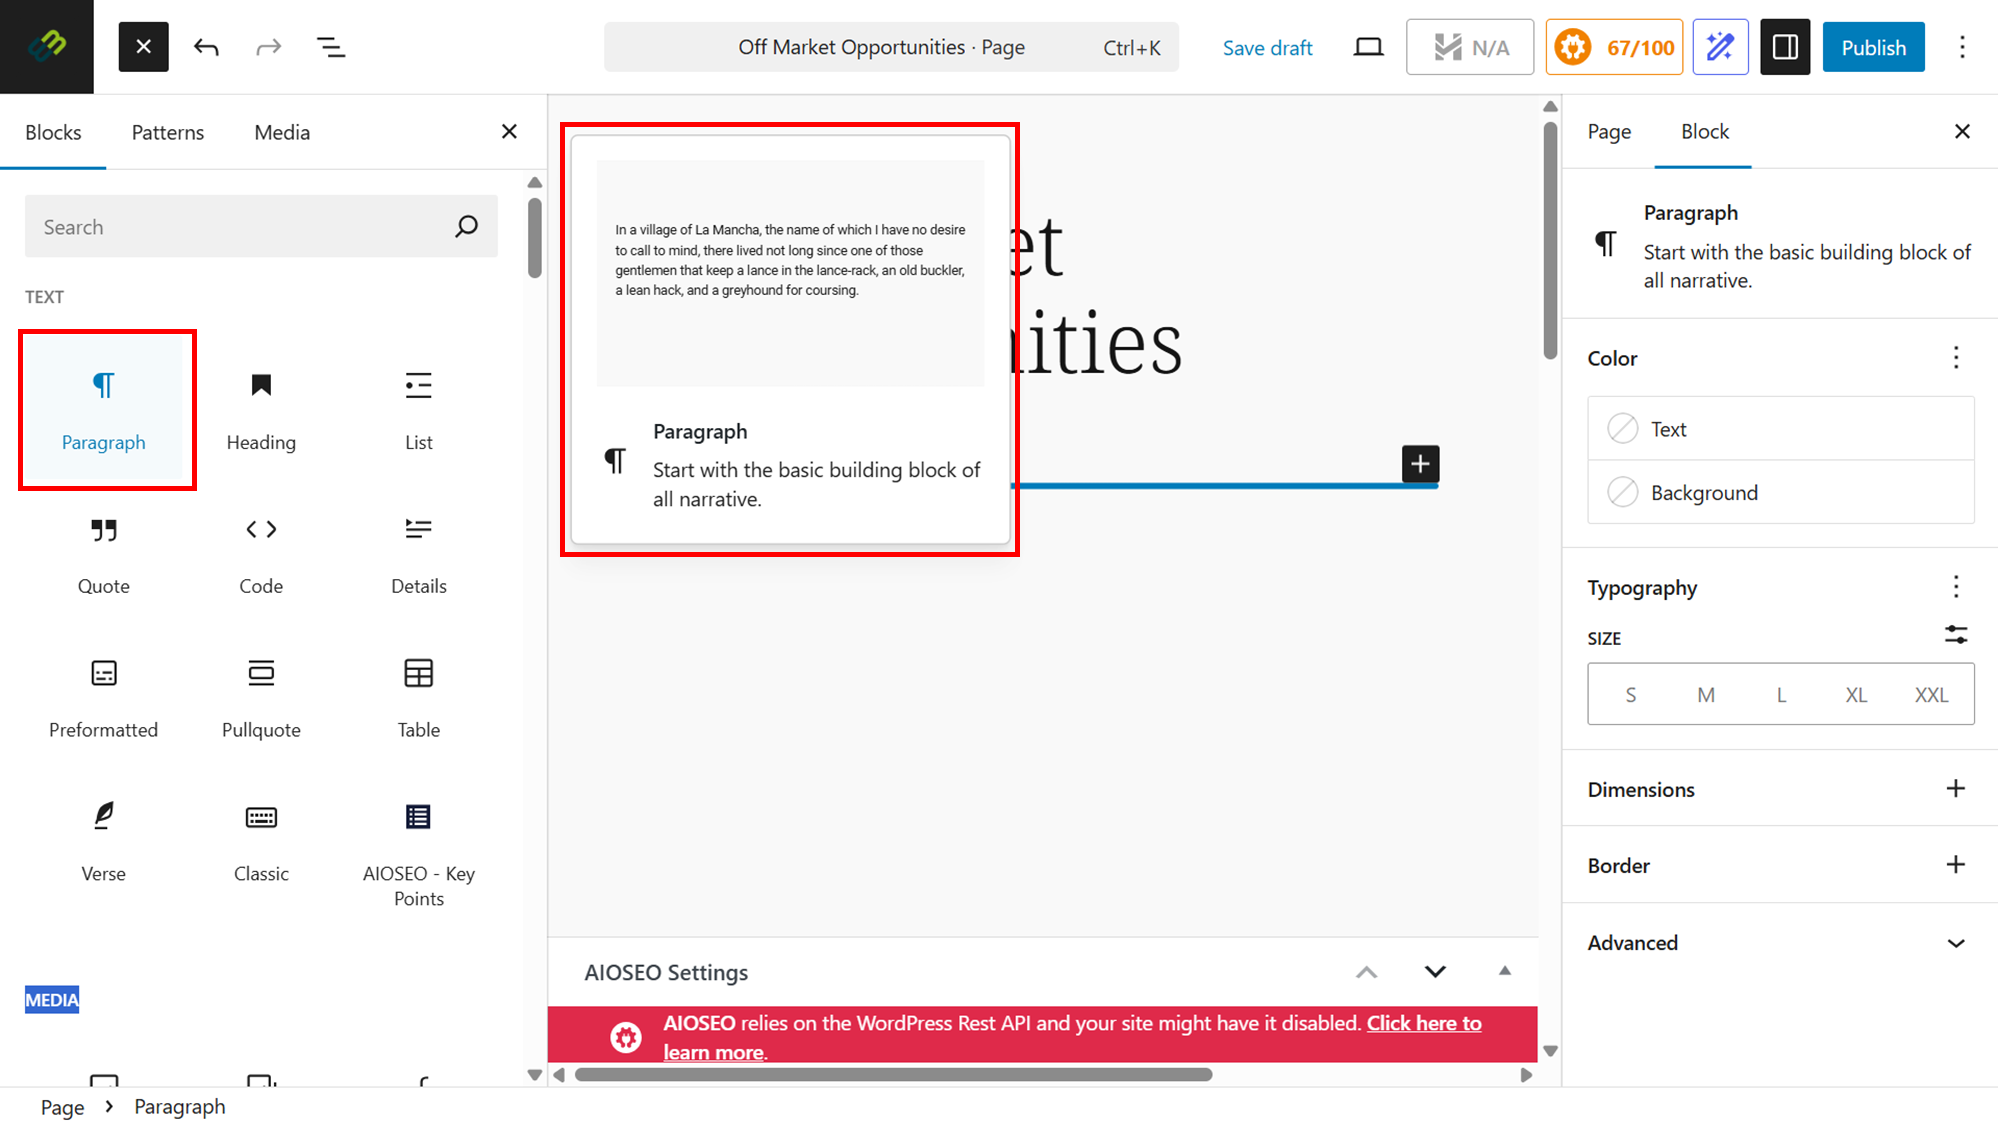Insert a Details block
The width and height of the screenshot is (1998, 1123).
[x=418, y=554]
